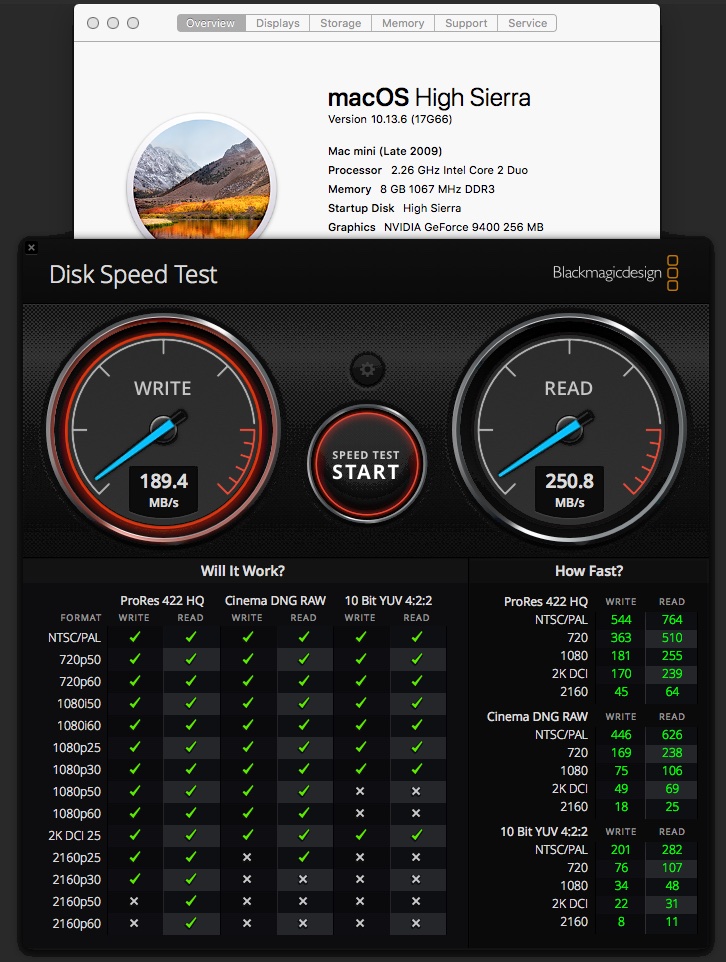Click Cinema DNG RAW write X for 2160p60
Viewport: 726px width, 962px height.
point(247,923)
